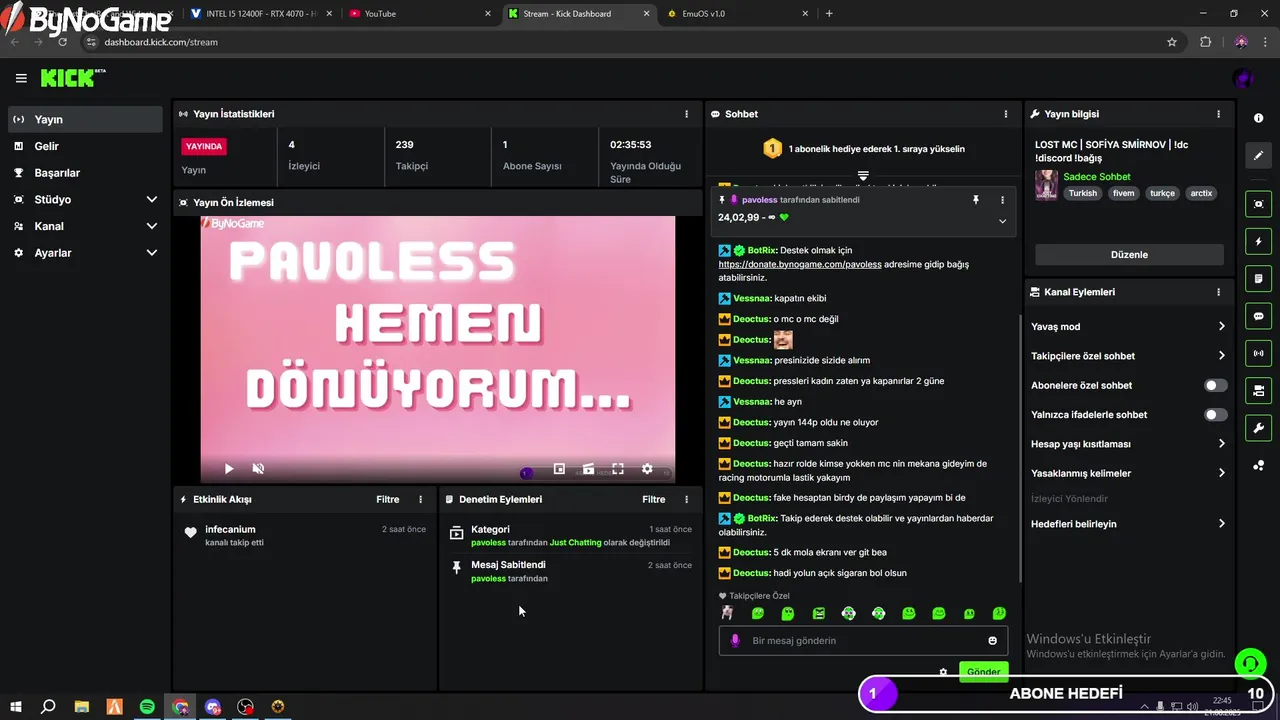Select the first avatar emote in chat
Viewport: 1280px width, 720px height.
point(727,613)
